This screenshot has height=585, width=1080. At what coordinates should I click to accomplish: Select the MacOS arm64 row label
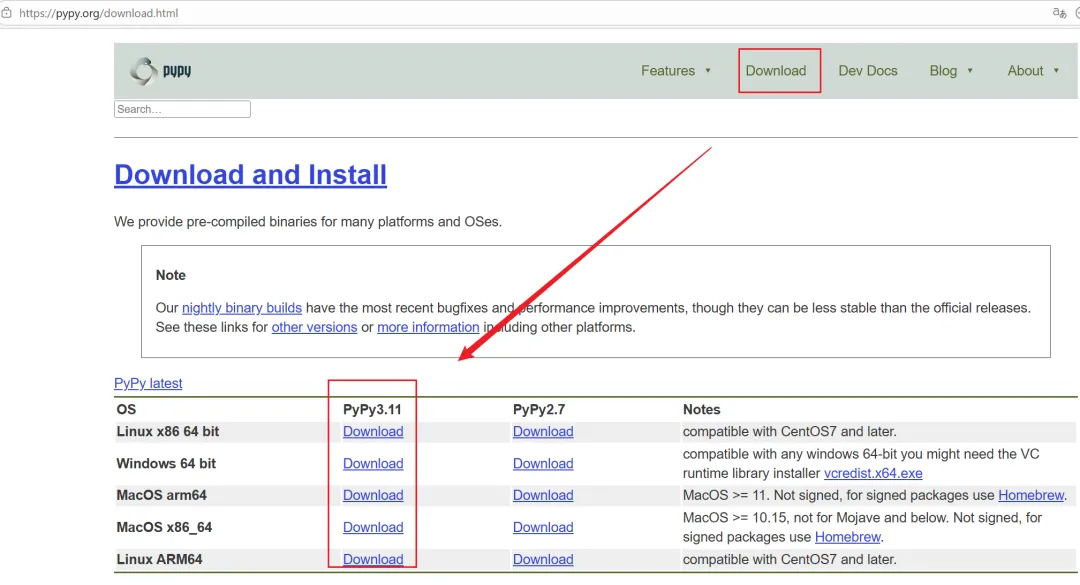coord(161,495)
